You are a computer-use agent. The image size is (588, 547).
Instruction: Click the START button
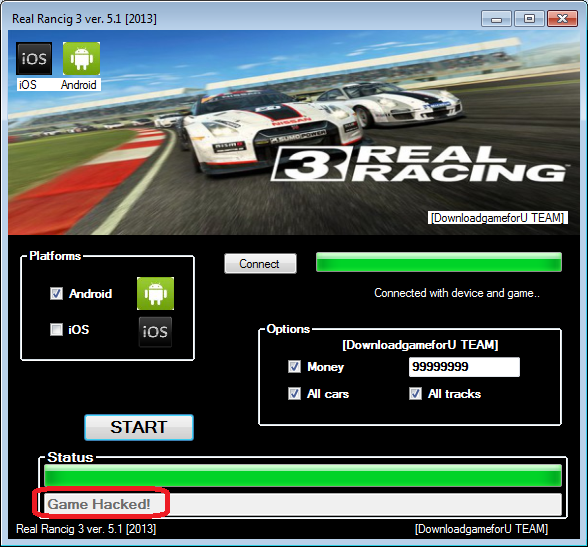139,427
